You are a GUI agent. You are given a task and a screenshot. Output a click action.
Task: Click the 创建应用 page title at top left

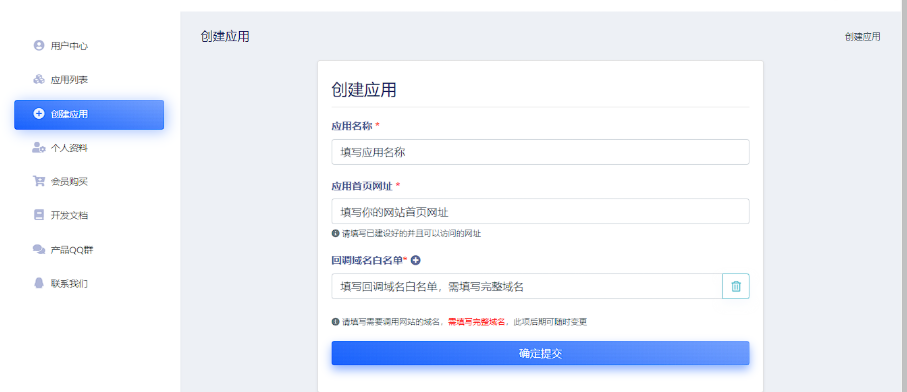point(225,36)
